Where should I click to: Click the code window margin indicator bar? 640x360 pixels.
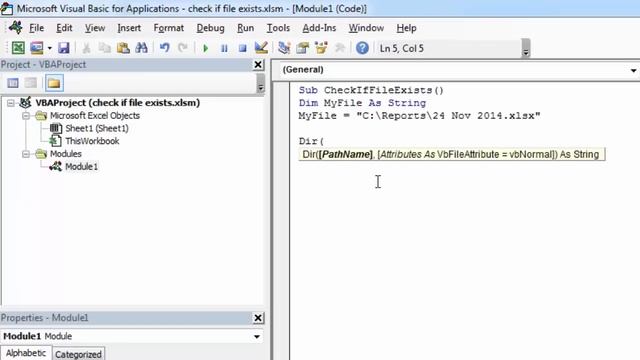tap(281, 220)
